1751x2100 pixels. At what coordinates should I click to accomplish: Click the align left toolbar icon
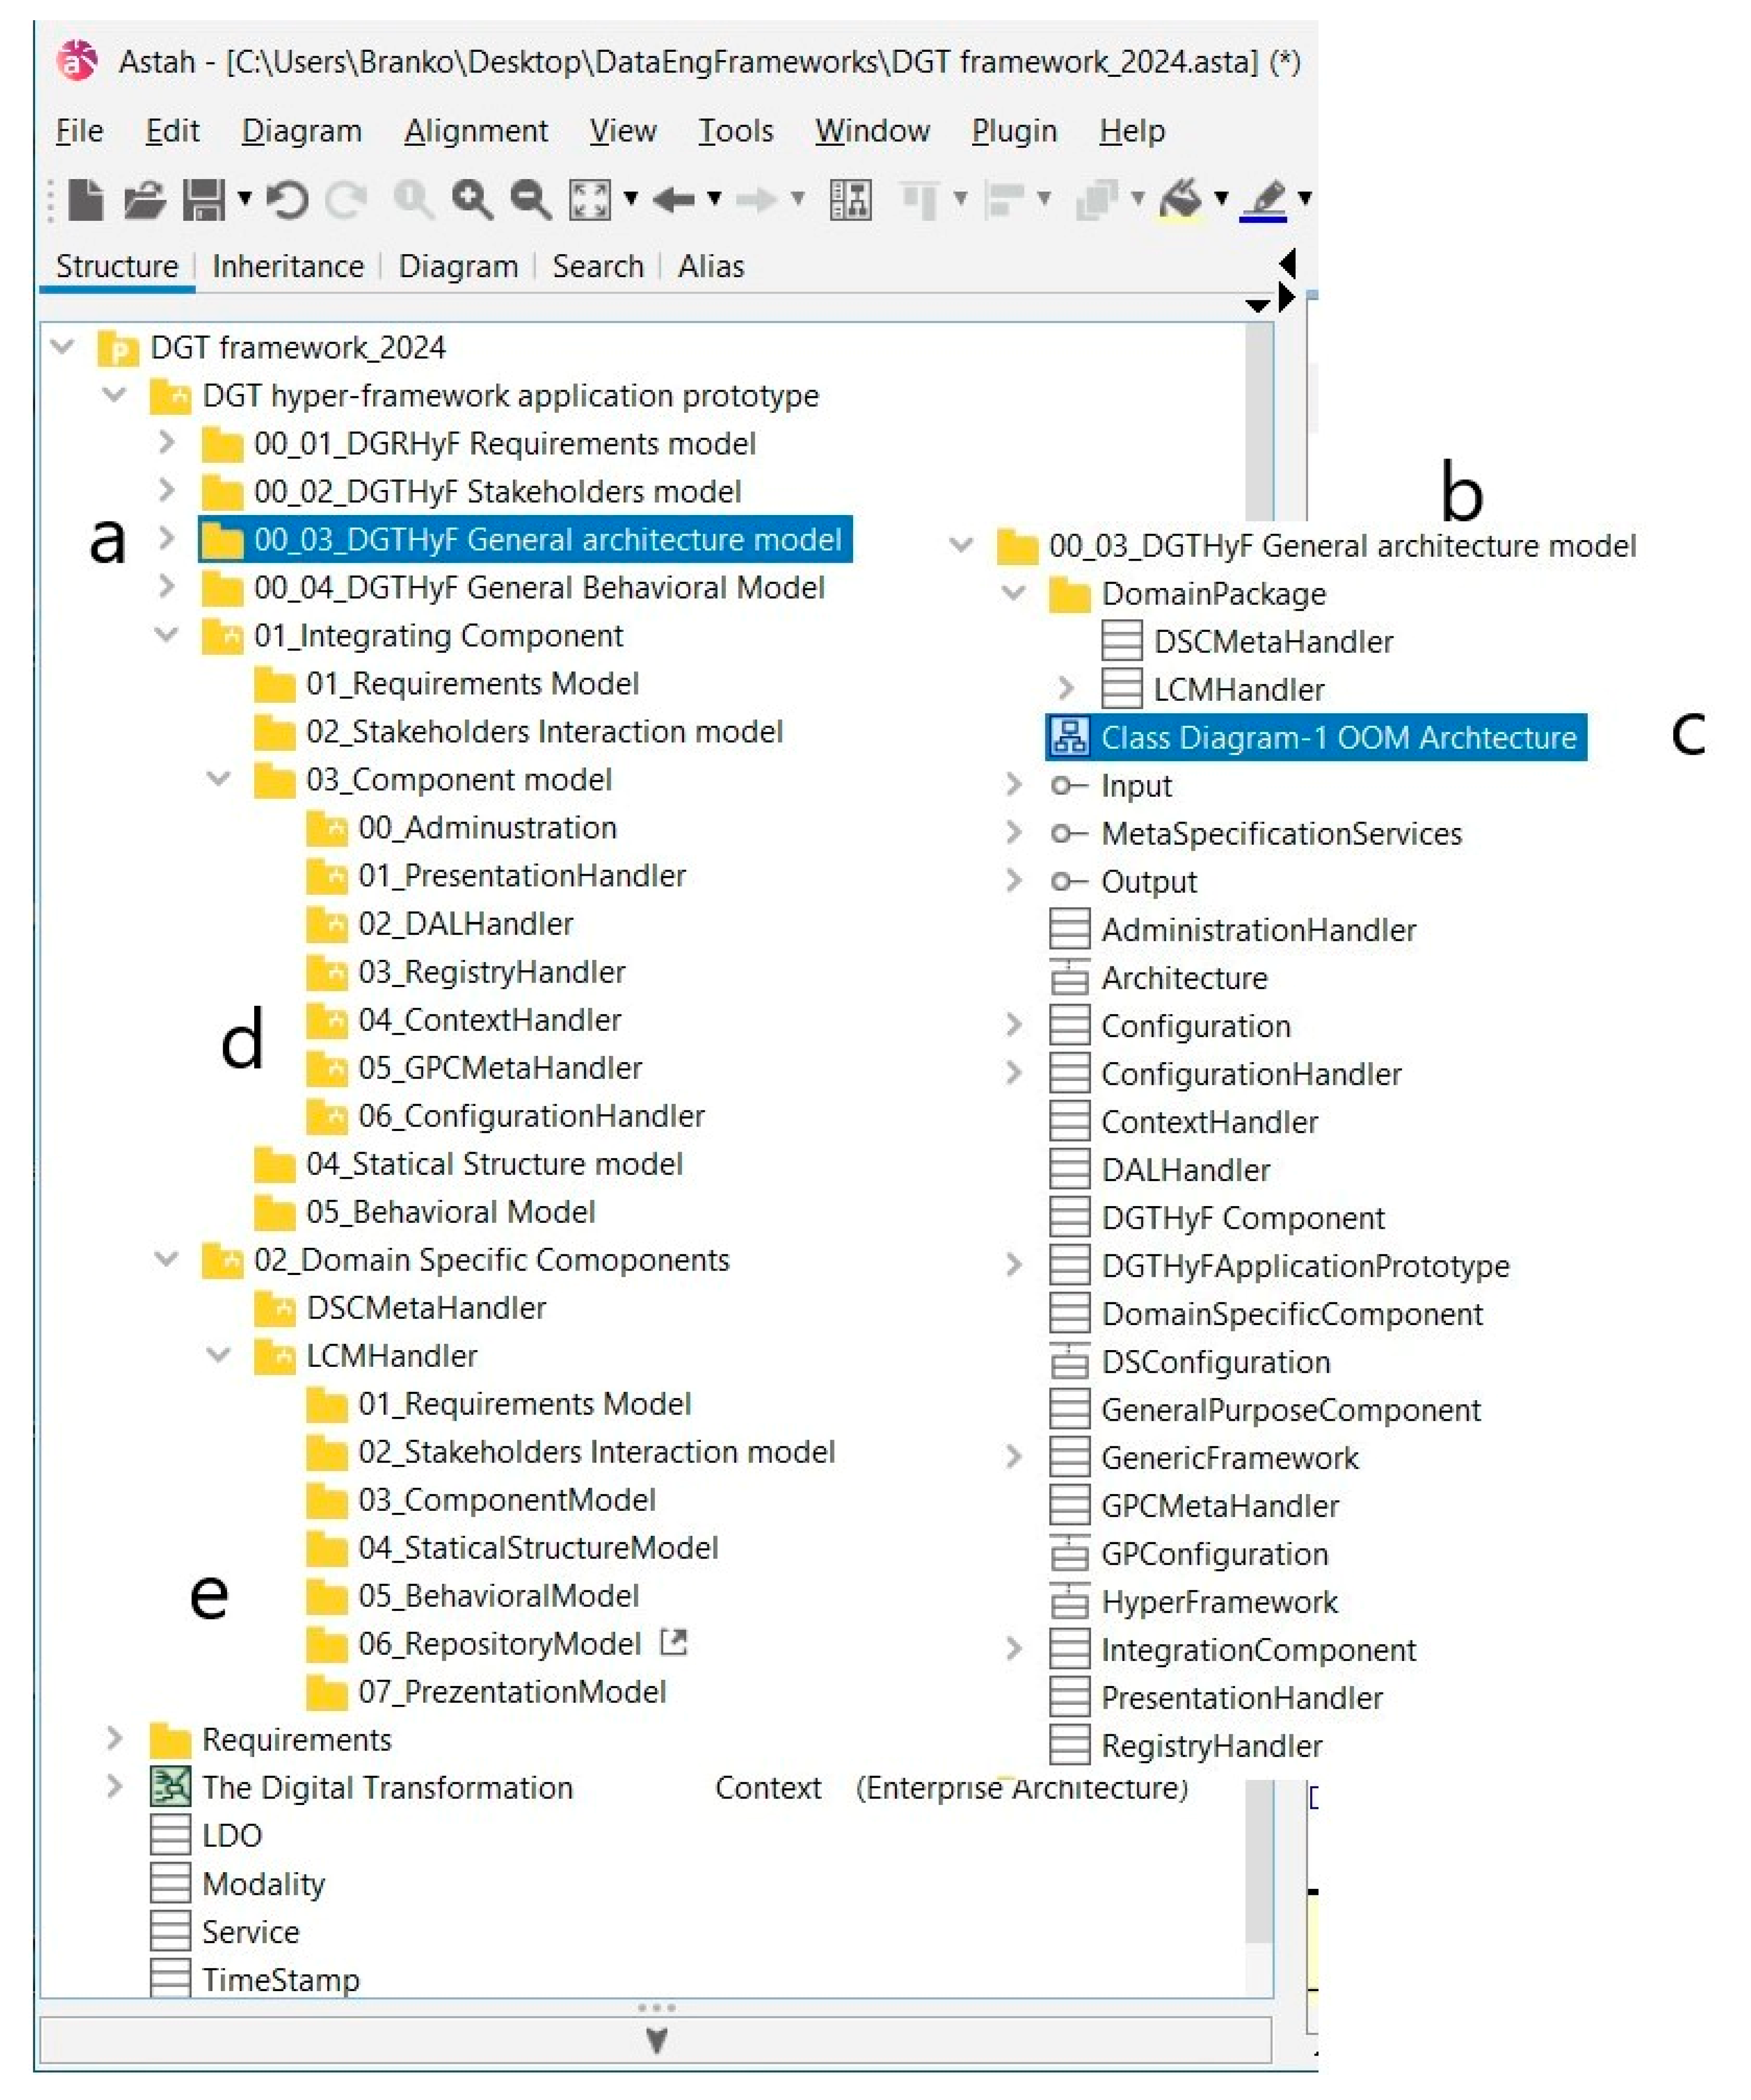tap(1004, 200)
